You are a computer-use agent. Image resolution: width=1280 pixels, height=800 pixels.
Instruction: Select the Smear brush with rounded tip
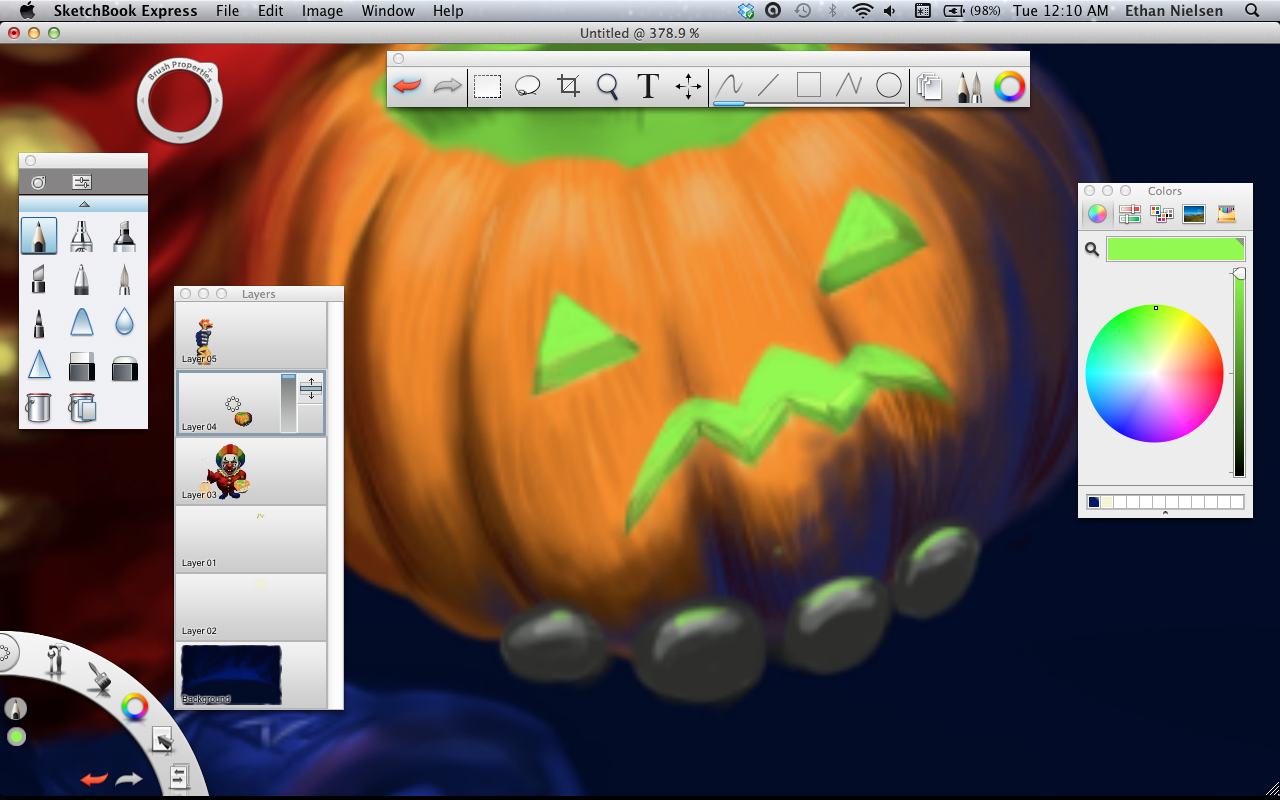click(x=82, y=322)
